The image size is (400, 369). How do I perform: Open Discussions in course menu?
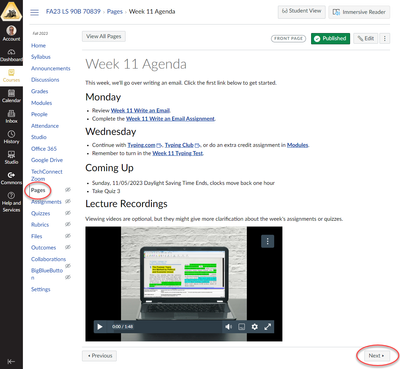[x=45, y=80]
